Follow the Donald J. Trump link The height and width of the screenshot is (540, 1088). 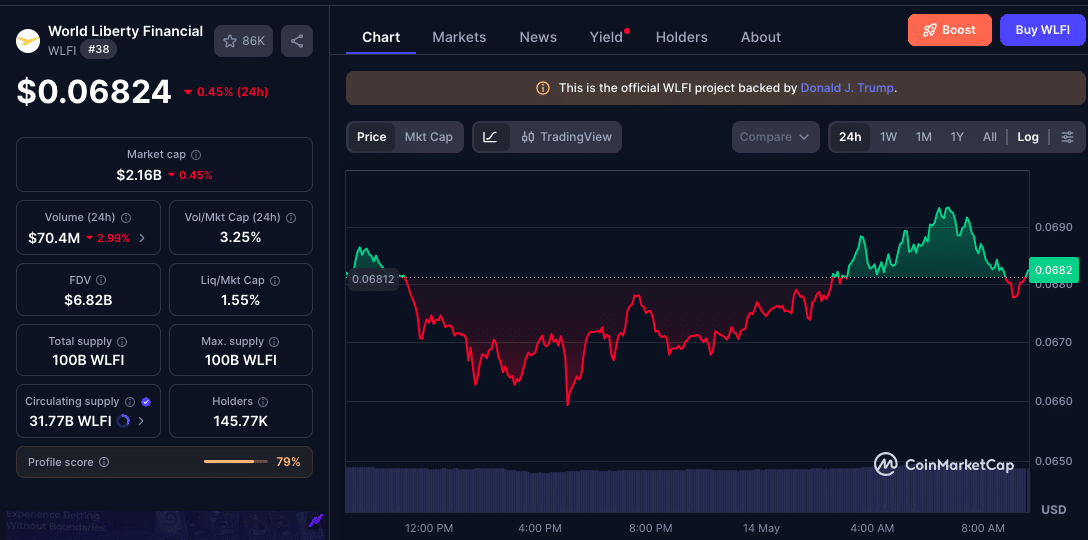click(x=847, y=88)
